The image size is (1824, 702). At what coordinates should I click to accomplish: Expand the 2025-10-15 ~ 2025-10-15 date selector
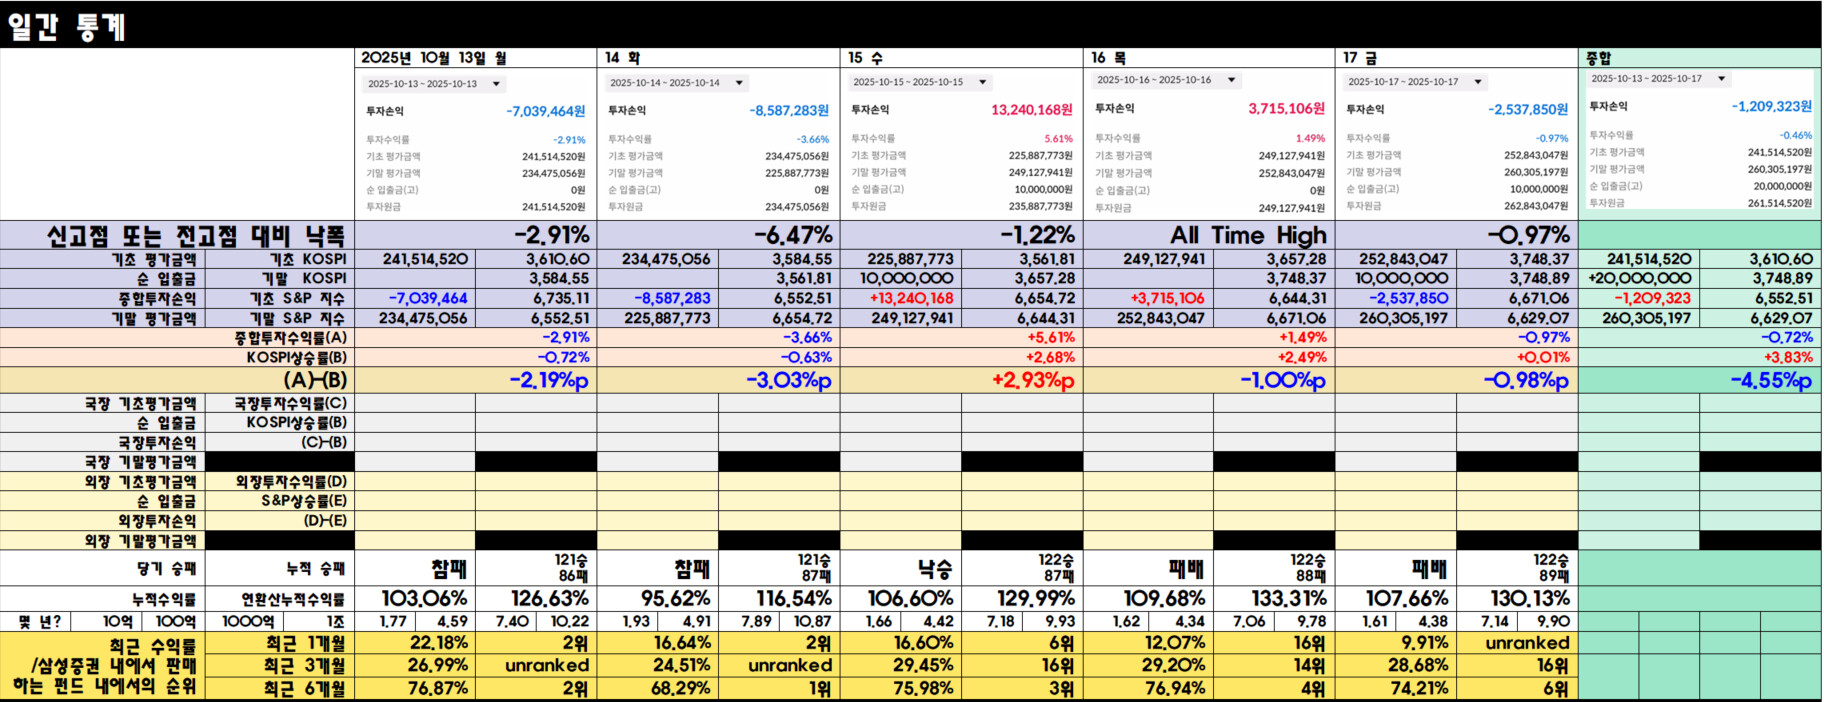[x=920, y=82]
